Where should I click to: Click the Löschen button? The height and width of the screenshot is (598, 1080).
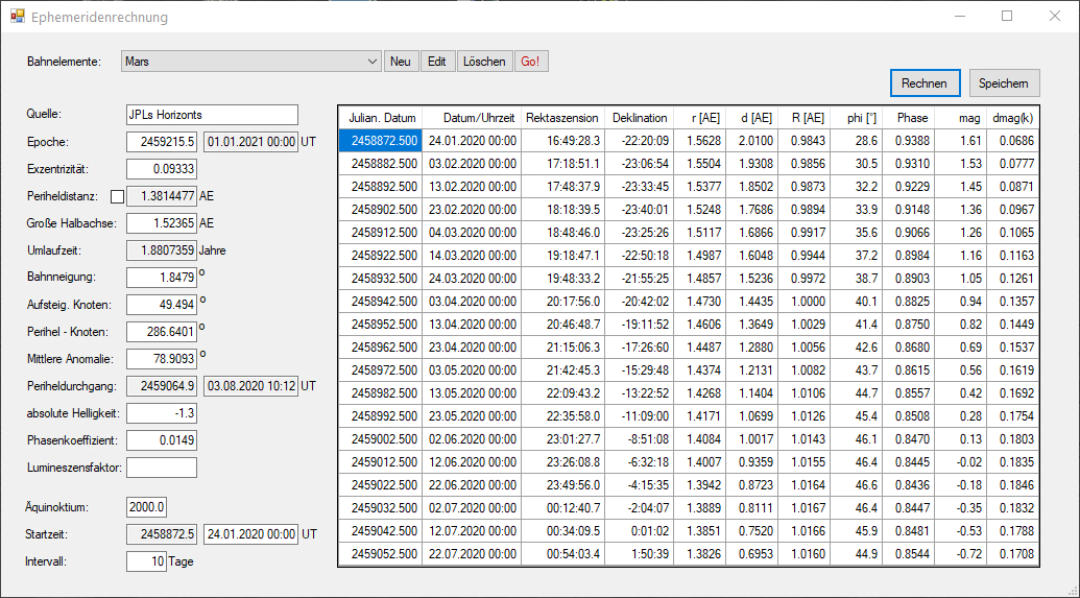point(484,62)
